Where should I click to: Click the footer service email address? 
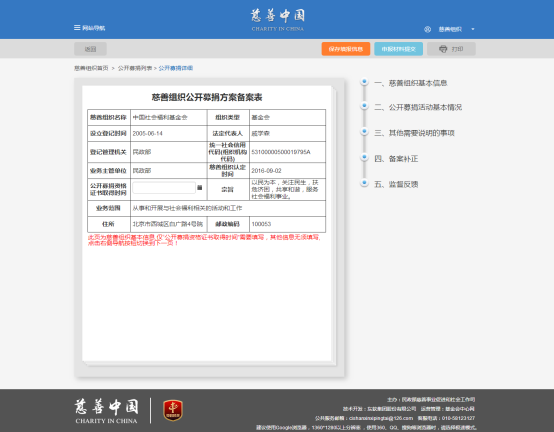(381, 418)
